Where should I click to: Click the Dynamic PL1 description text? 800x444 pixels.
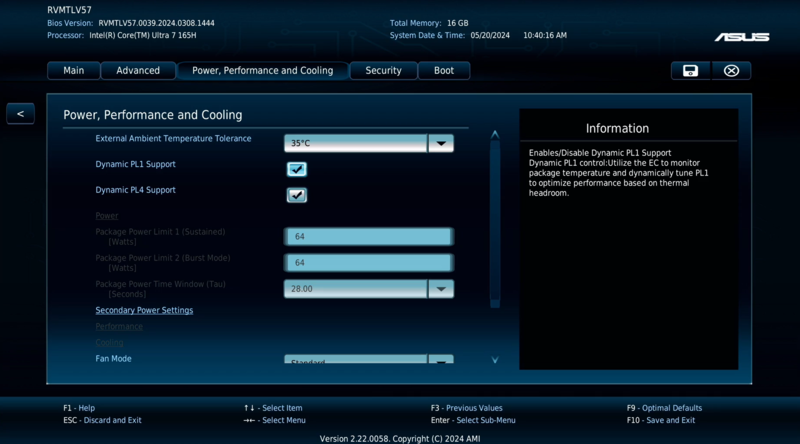coord(618,173)
